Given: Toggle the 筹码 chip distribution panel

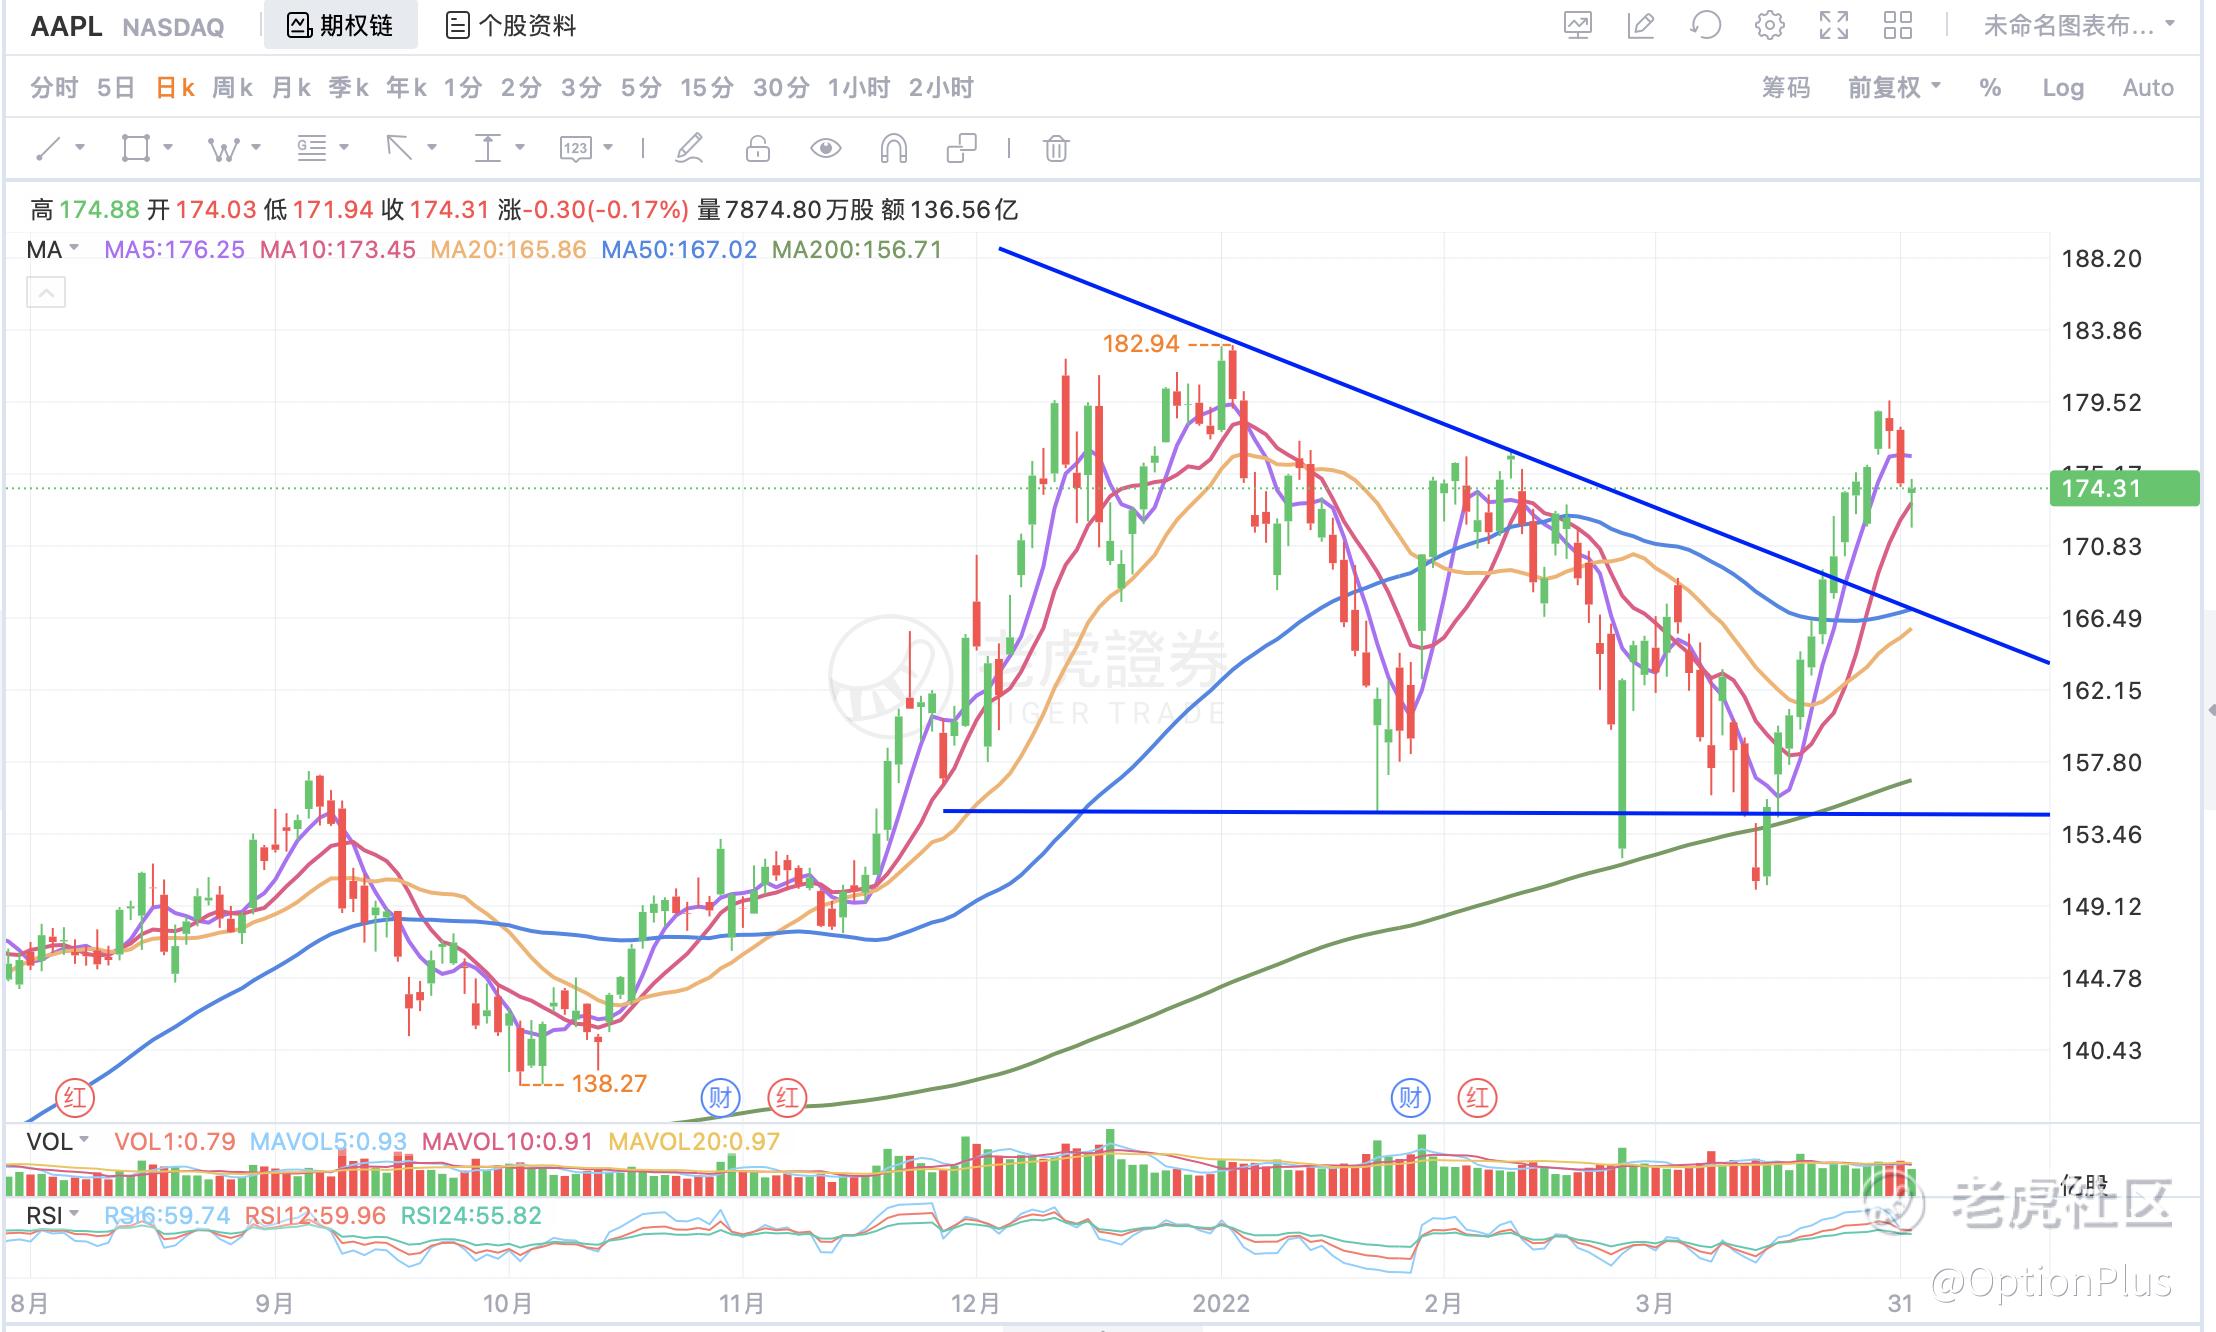Looking at the screenshot, I should click(1786, 88).
